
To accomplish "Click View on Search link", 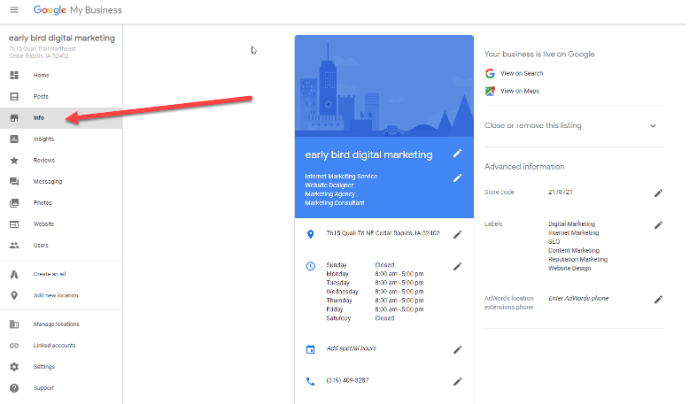I will pos(521,73).
